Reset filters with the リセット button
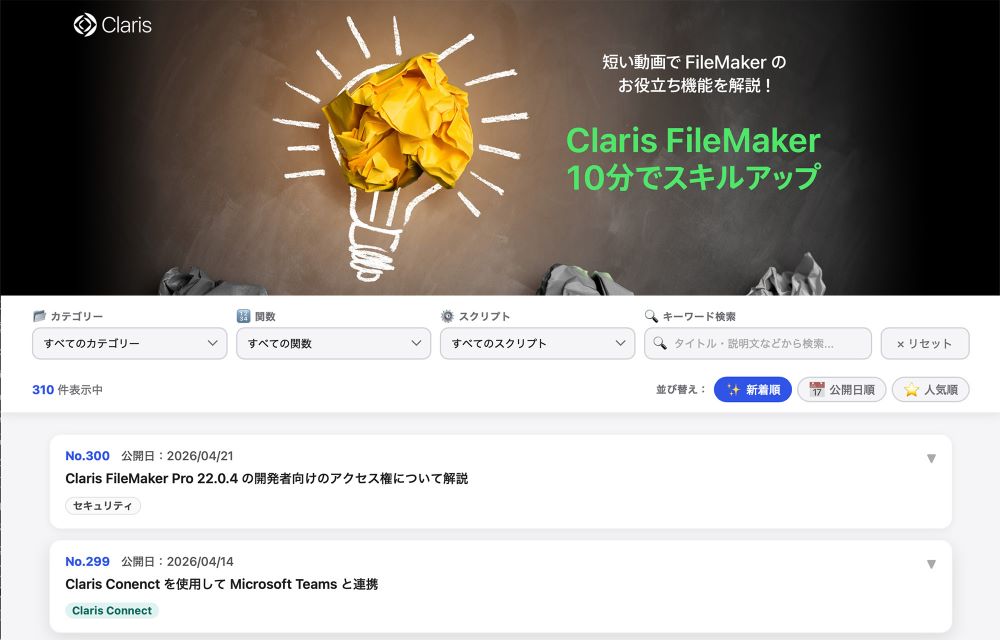 pos(925,343)
